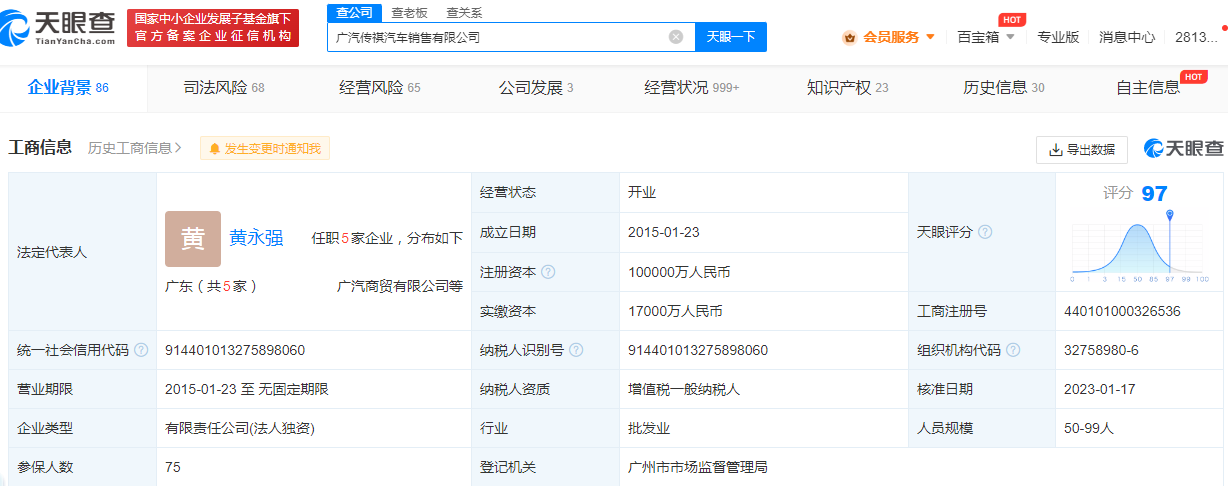Clear the search box with the X icon
The image size is (1228, 486).
676,37
